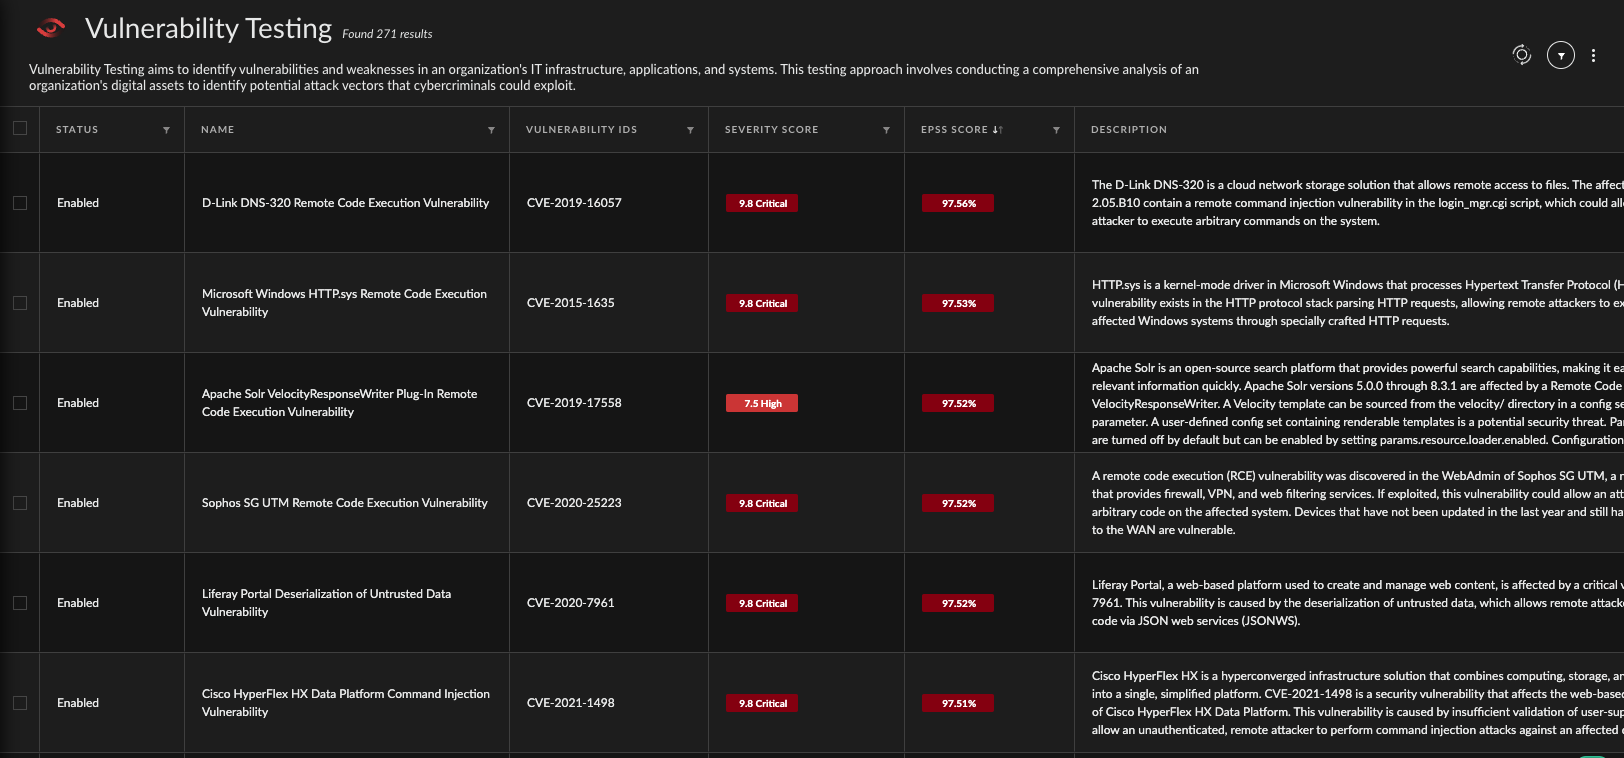1624x758 pixels.
Task: Click CVE-2019-17558 ID
Action: [x=574, y=403]
